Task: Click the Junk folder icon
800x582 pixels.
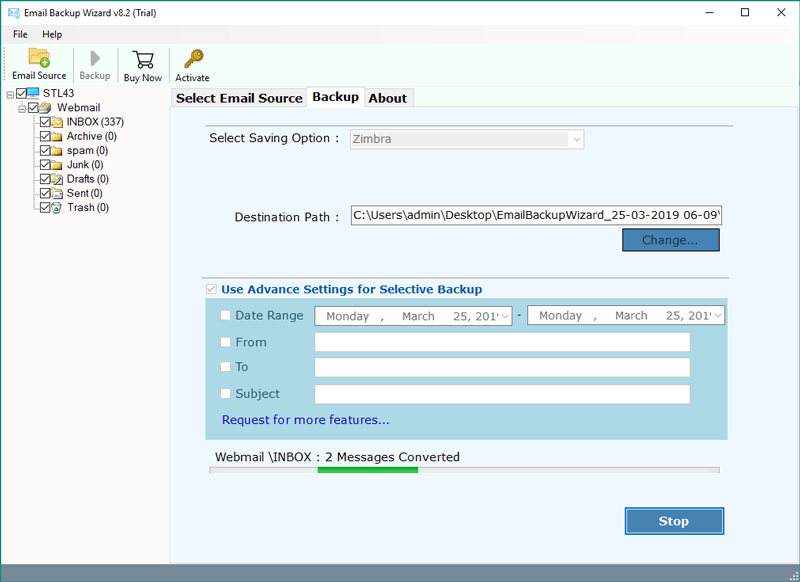Action: click(x=57, y=165)
